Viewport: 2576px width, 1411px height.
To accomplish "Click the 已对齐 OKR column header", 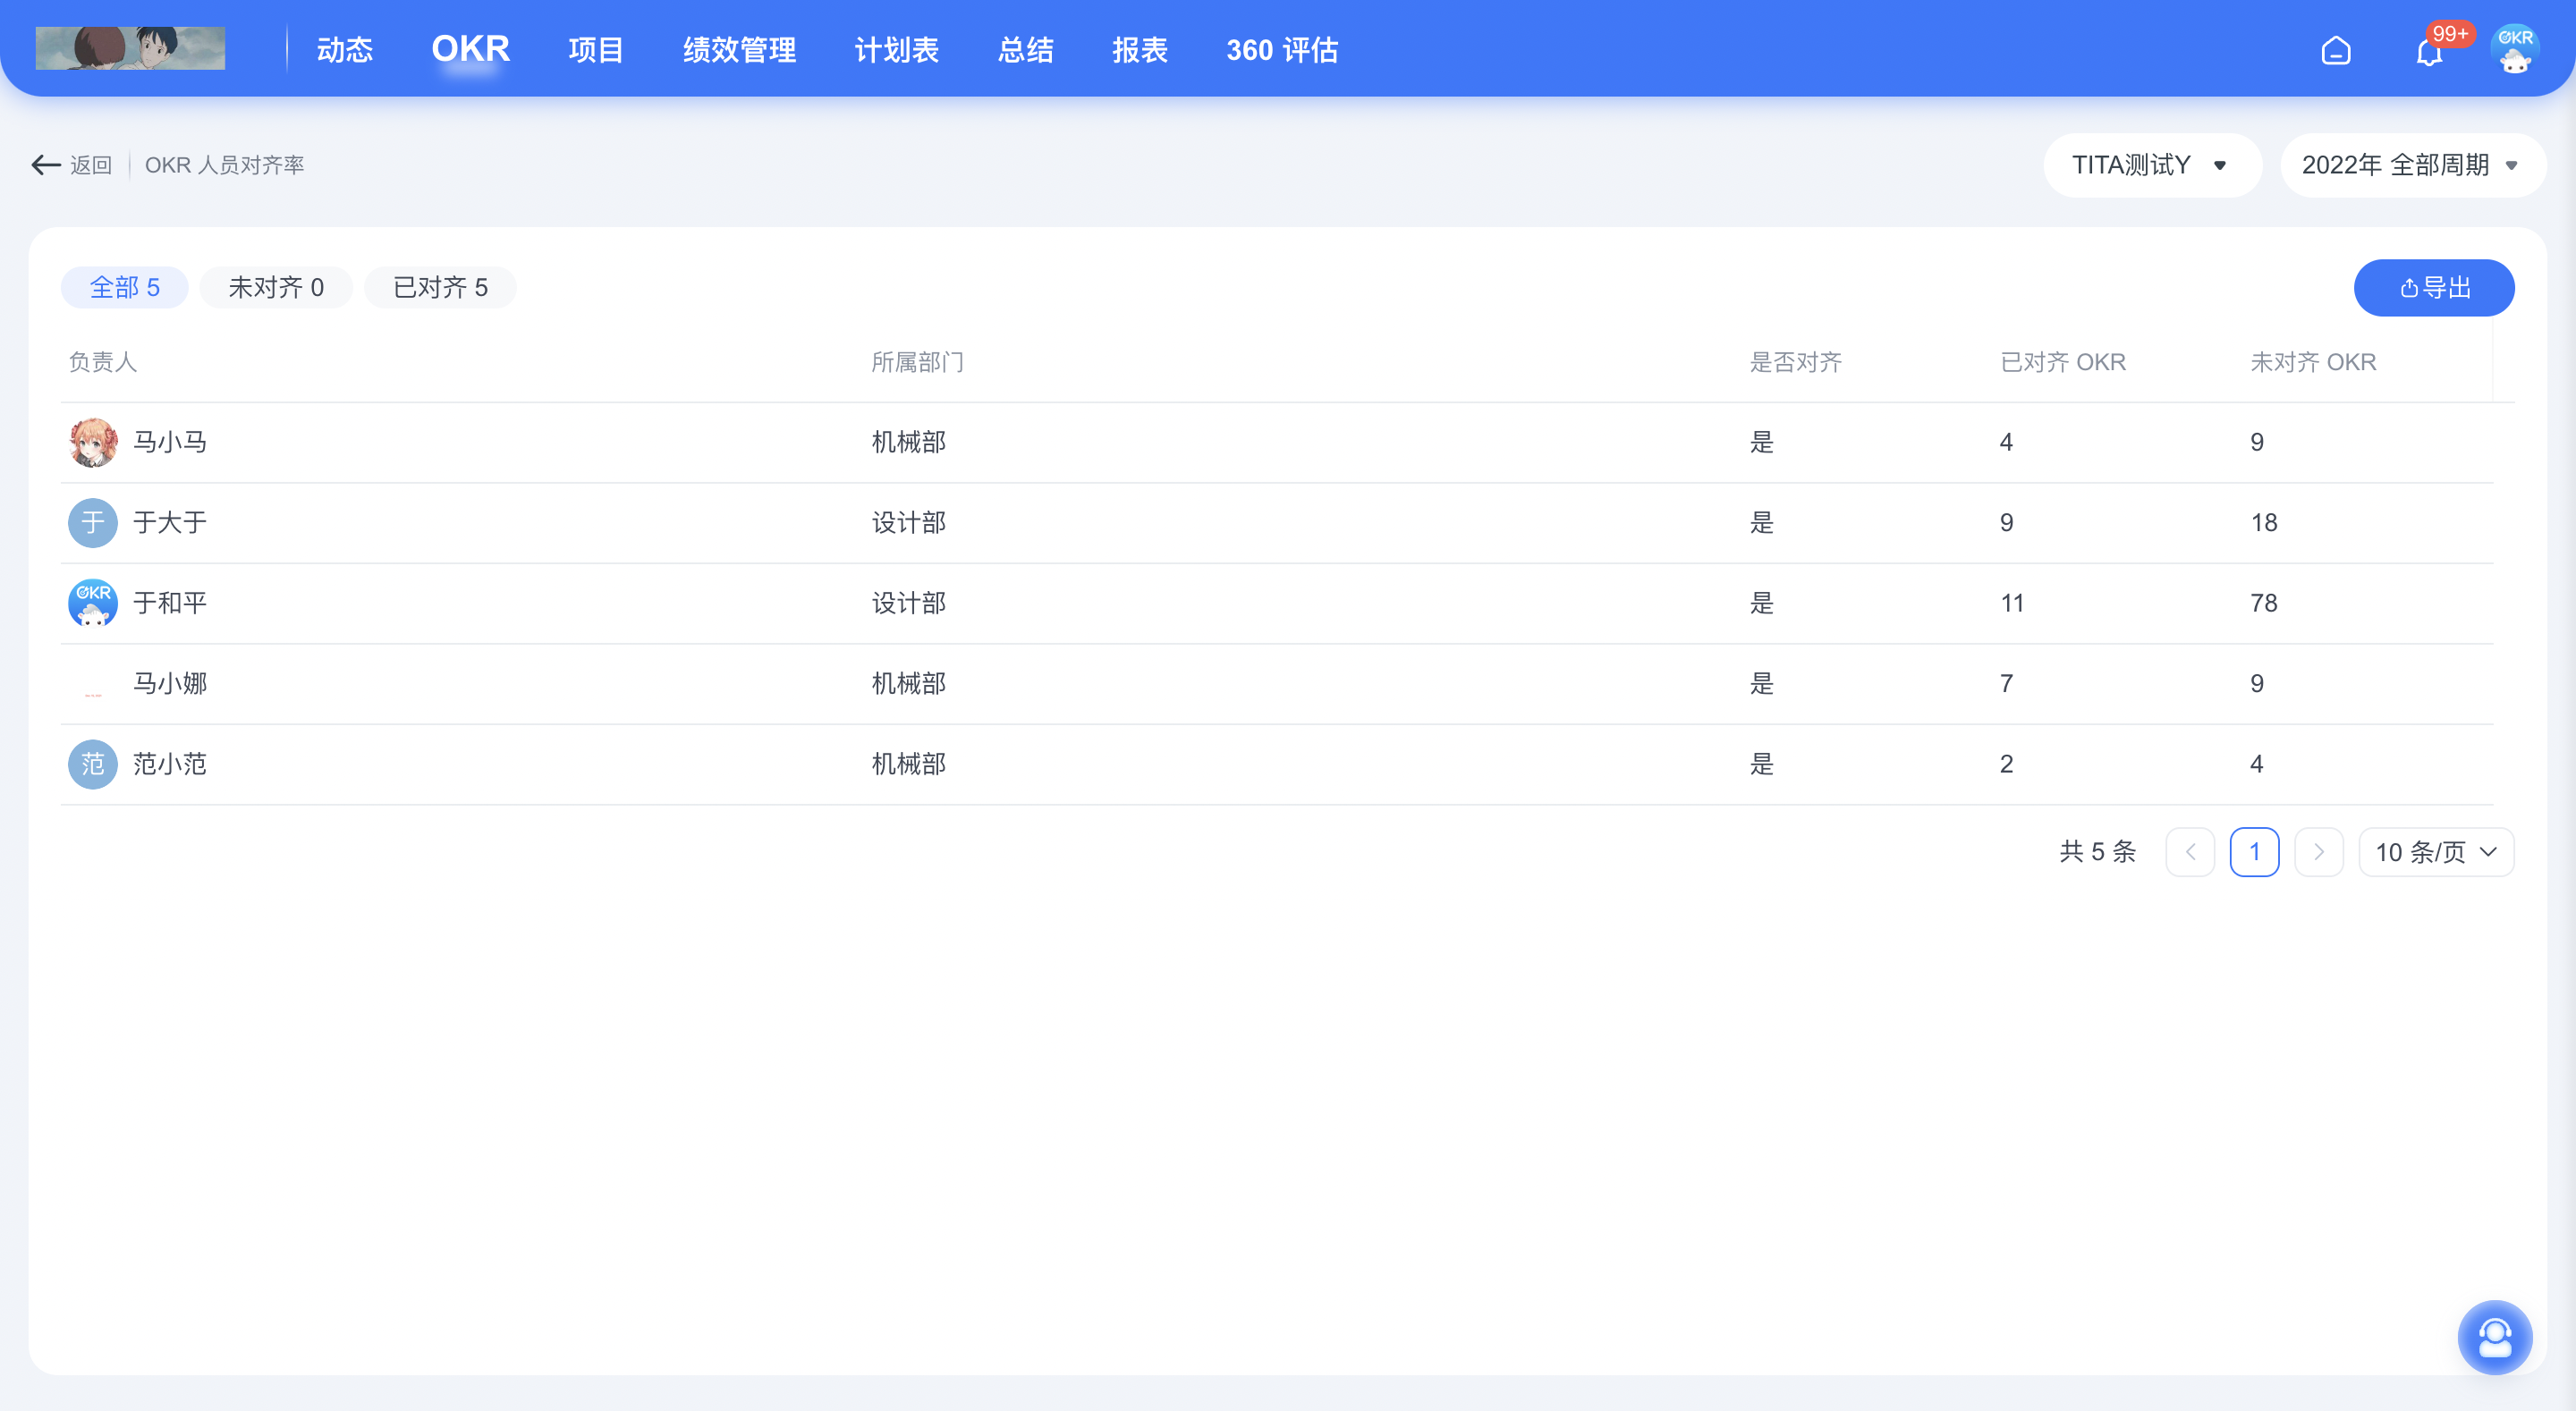I will click(2063, 362).
